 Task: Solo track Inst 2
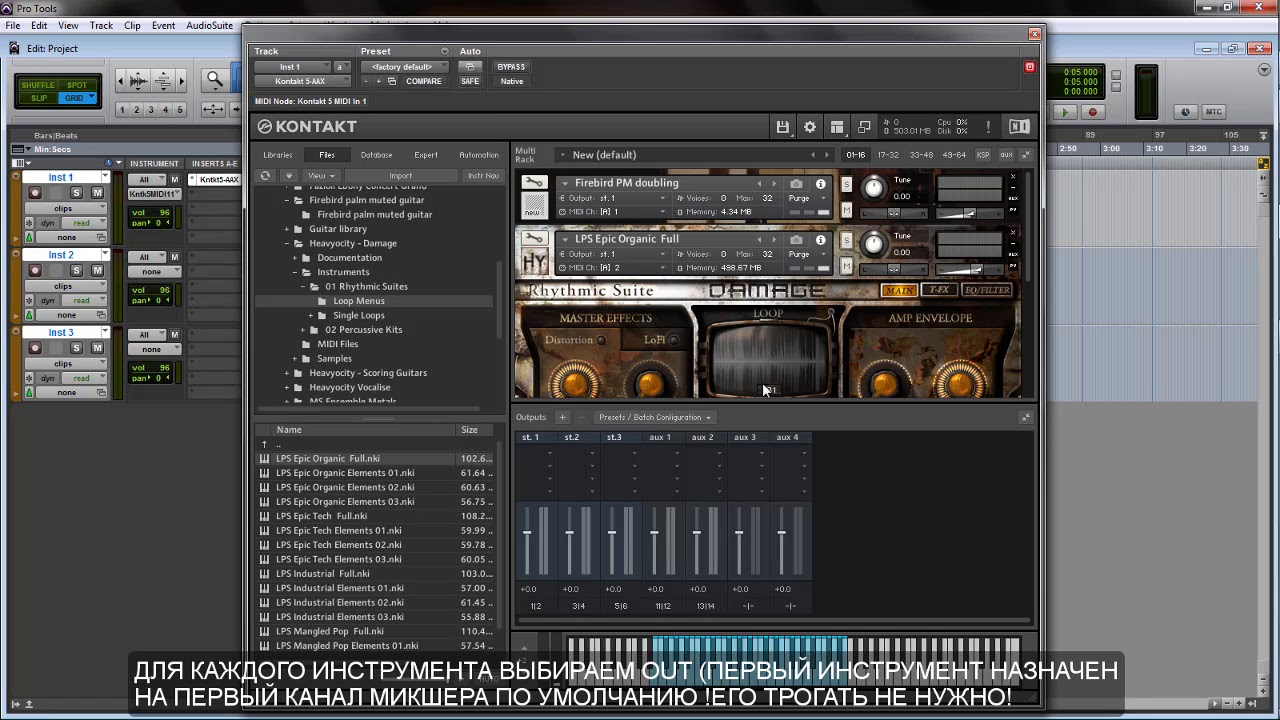(x=76, y=270)
